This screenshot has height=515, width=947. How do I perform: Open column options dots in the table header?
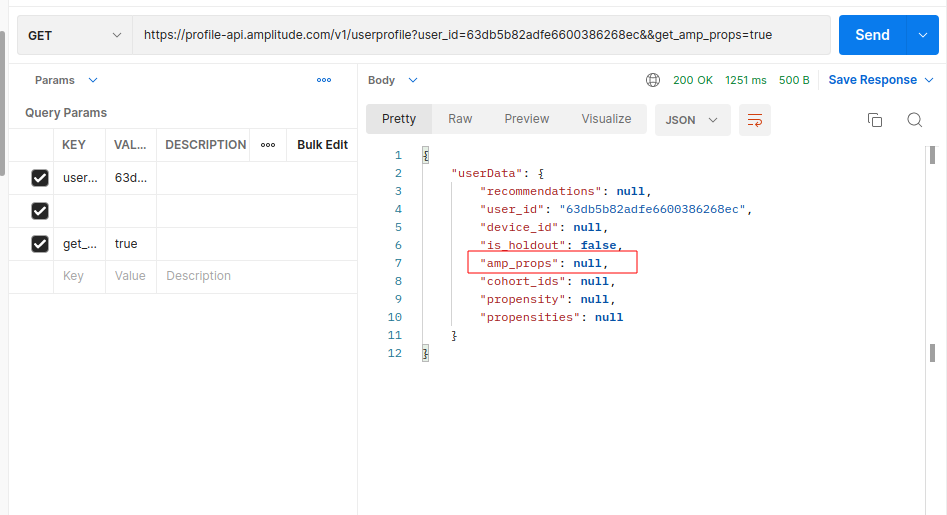coord(268,145)
